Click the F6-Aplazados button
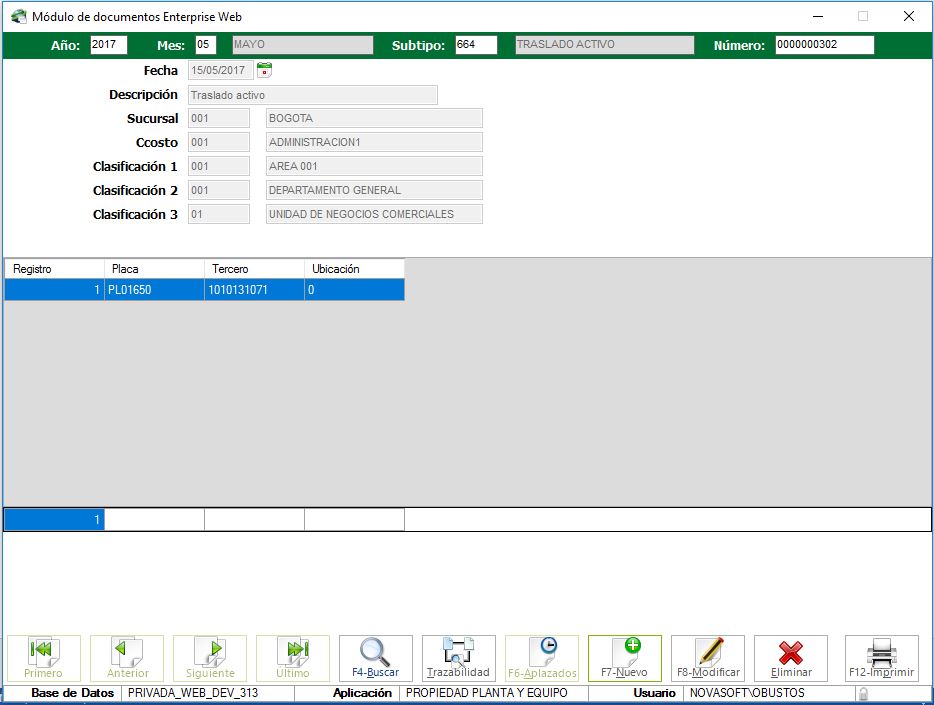The width and height of the screenshot is (934, 705). coord(541,658)
